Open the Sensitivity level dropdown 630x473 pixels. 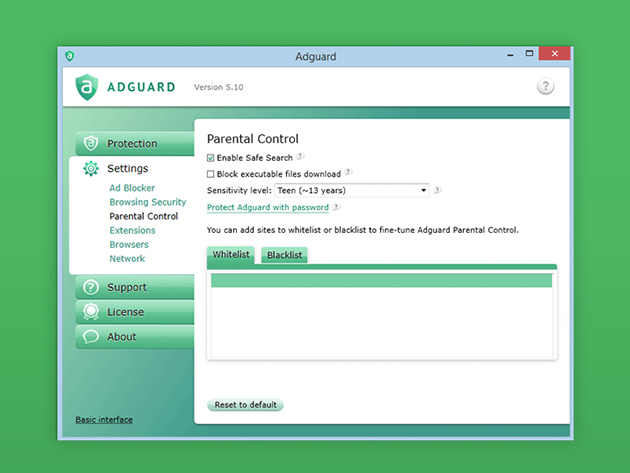pos(352,190)
